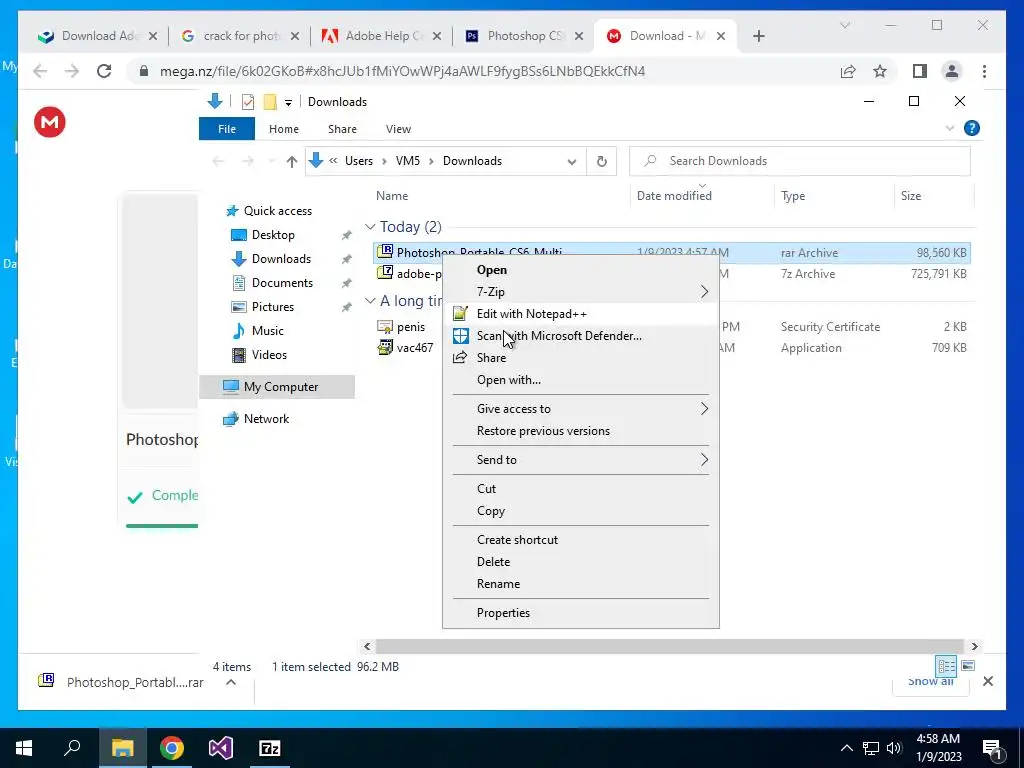Open Google Chrome from the taskbar
The width and height of the screenshot is (1024, 768).
pos(172,748)
